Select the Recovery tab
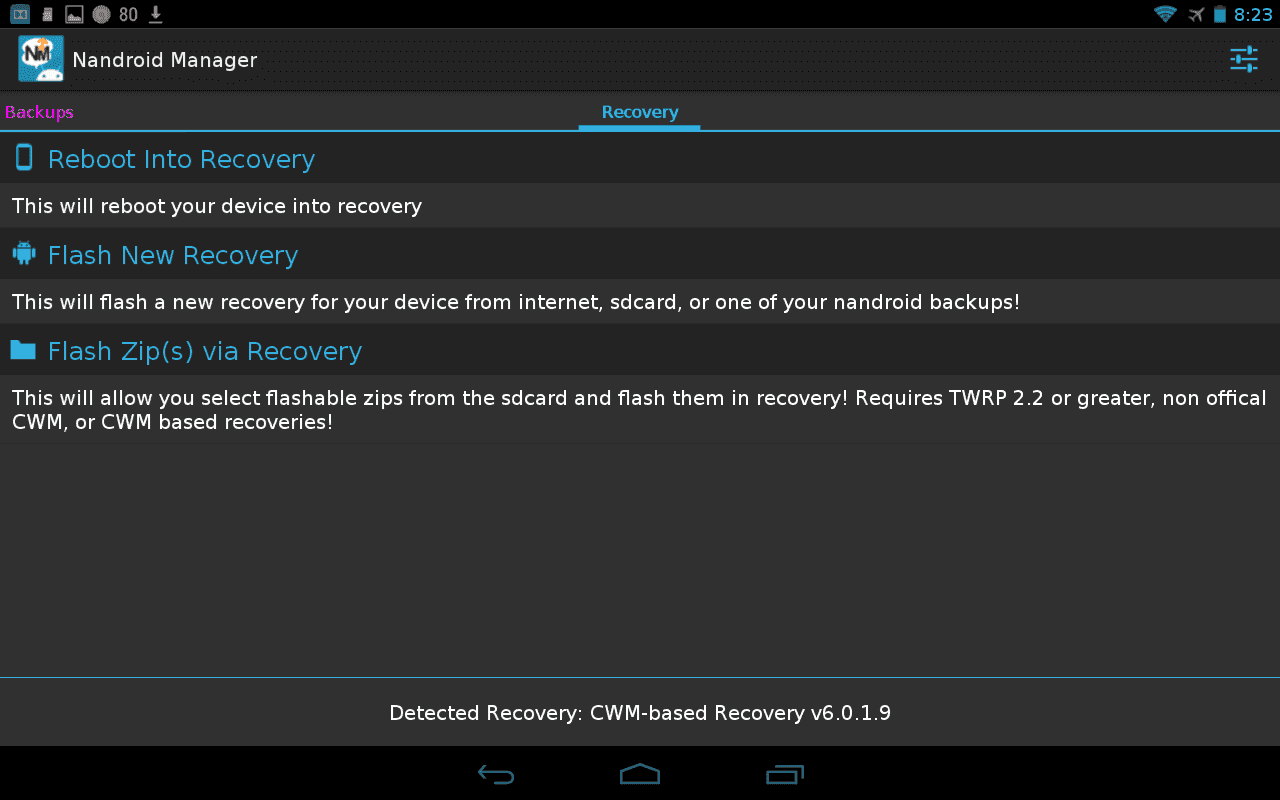 pos(640,112)
